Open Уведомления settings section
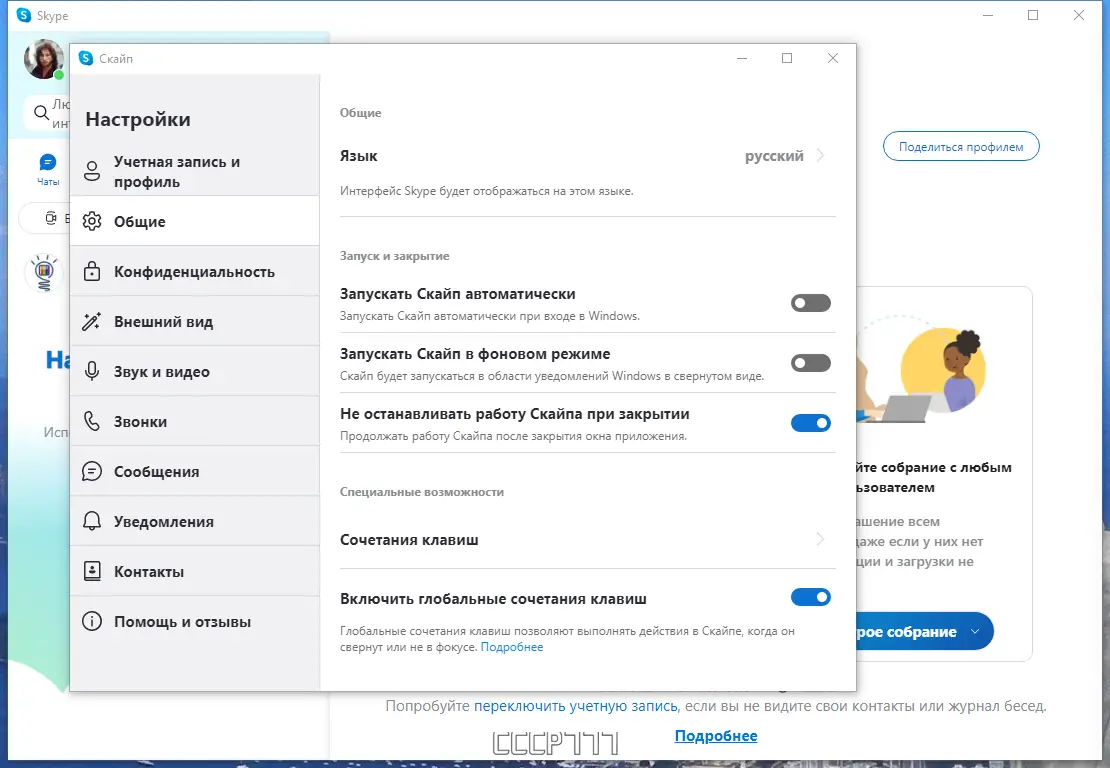Screen dimensions: 1110x768 coord(195,521)
